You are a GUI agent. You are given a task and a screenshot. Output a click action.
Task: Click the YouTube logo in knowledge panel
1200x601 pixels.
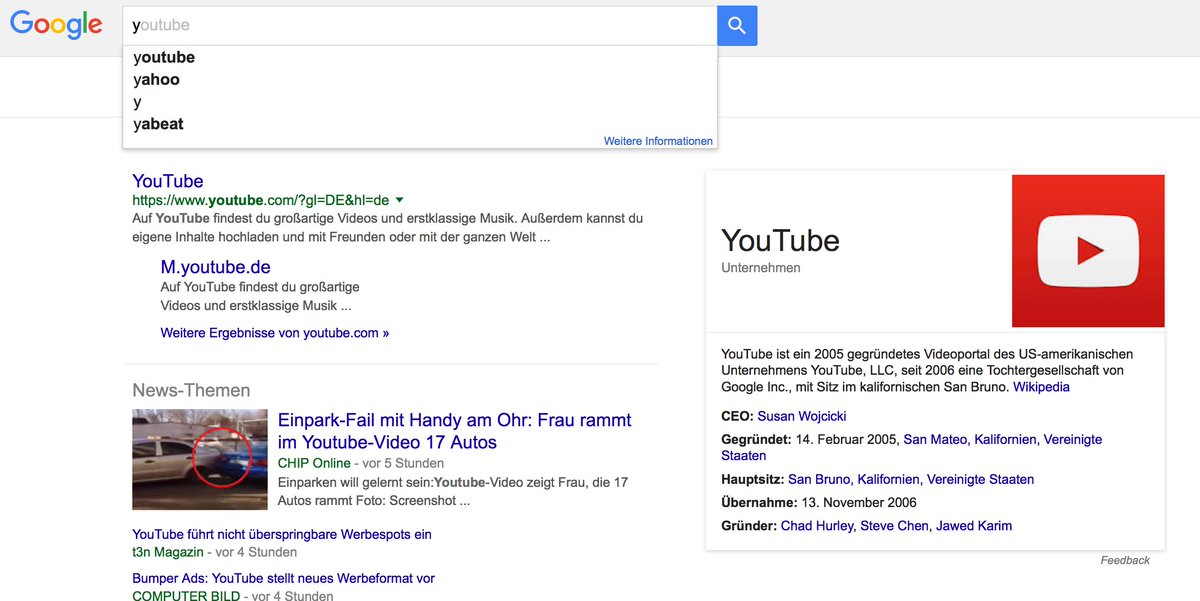[x=1088, y=251]
